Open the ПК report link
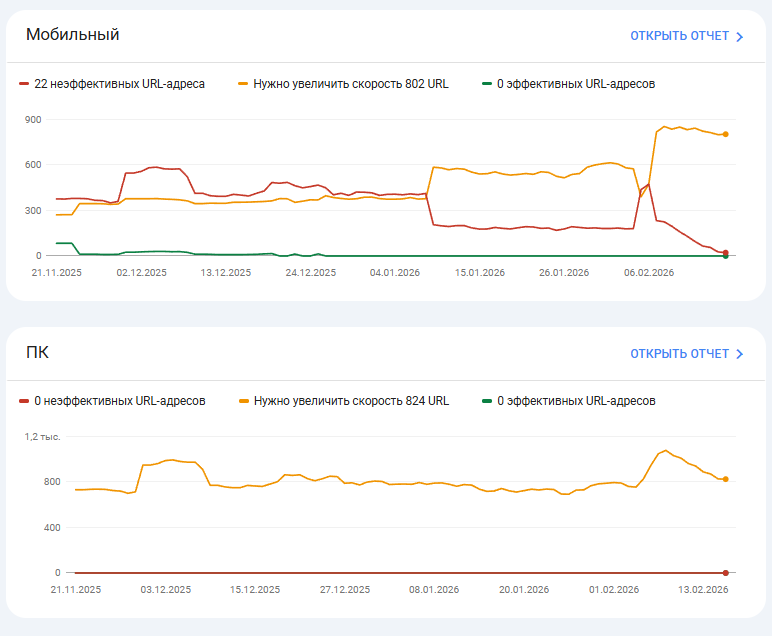The image size is (772, 636). 679,354
